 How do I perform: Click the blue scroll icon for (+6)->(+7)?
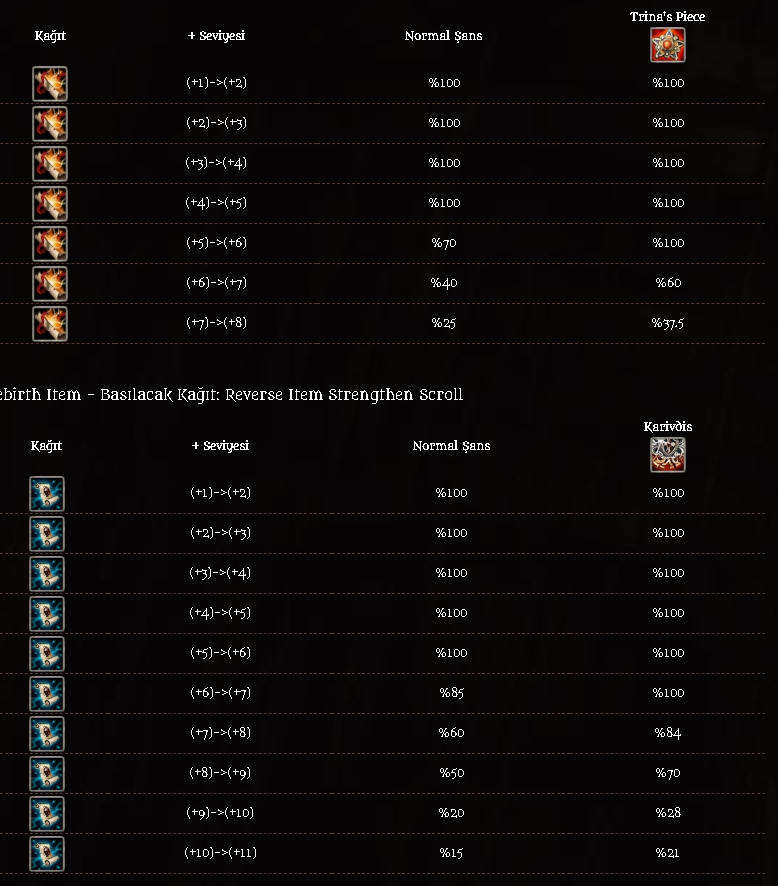(x=47, y=694)
